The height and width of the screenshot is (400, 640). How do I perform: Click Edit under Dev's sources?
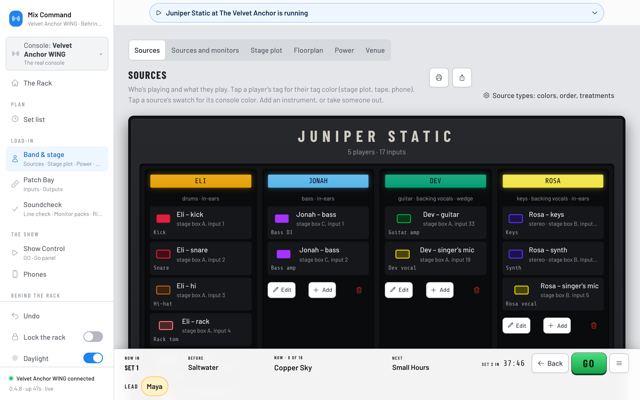point(399,290)
